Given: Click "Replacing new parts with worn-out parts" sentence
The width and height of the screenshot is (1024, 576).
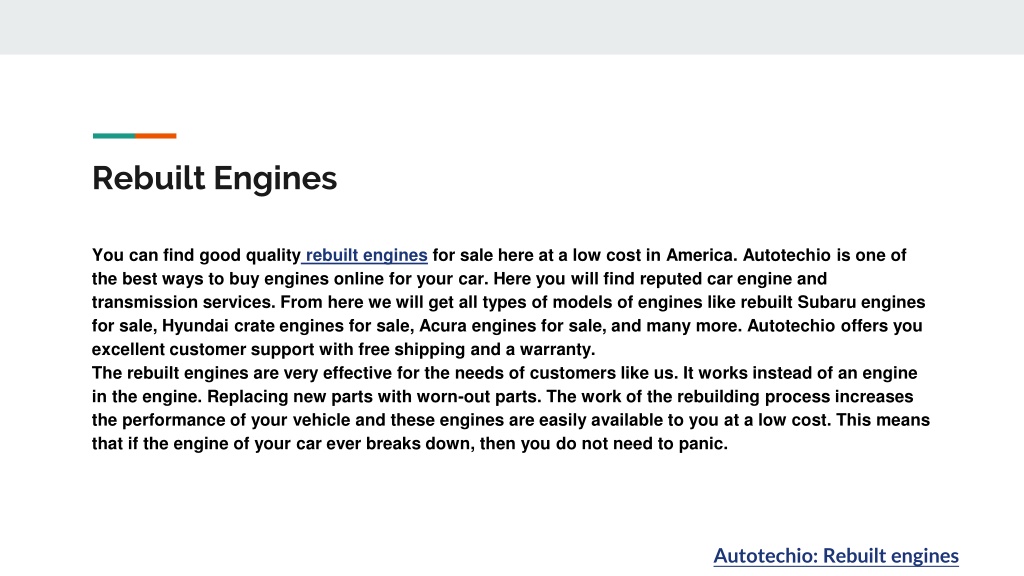Looking at the screenshot, I should (374, 396).
